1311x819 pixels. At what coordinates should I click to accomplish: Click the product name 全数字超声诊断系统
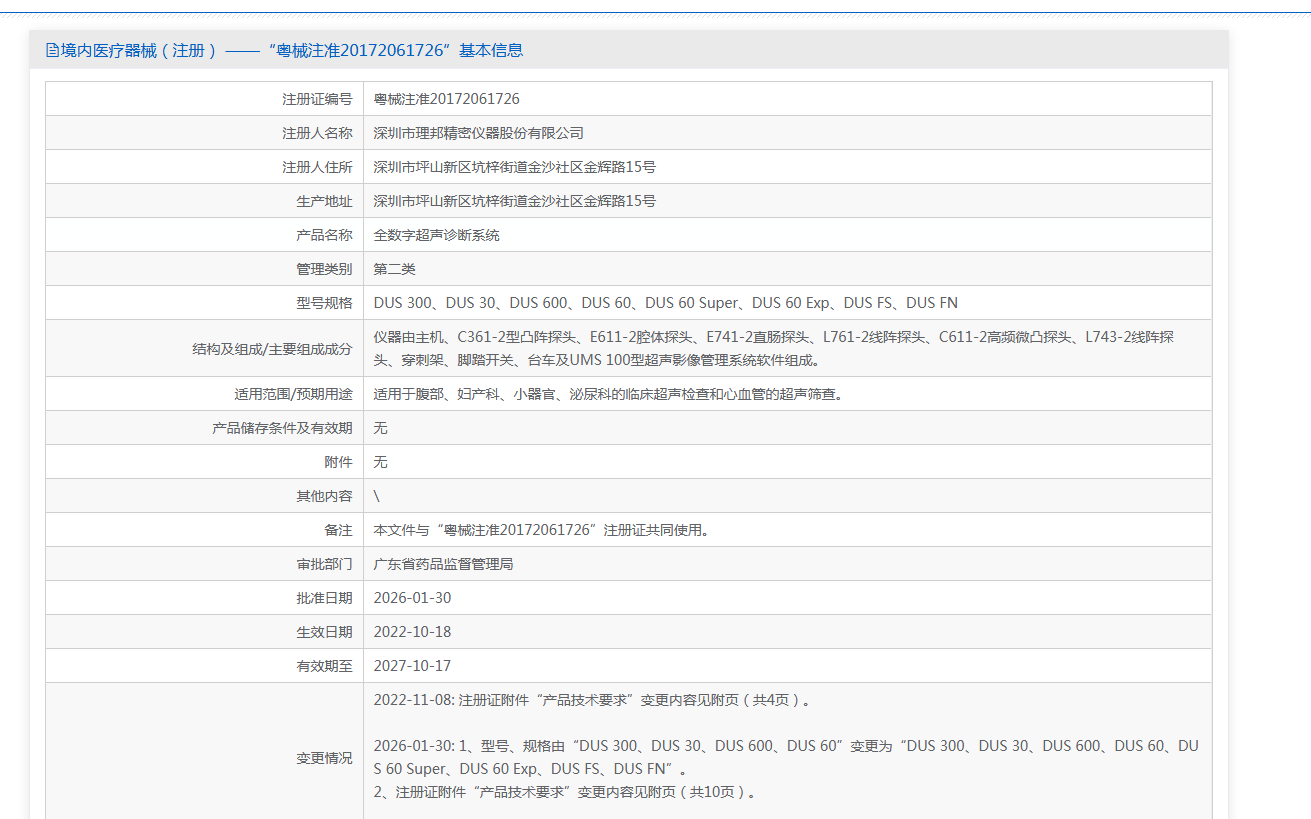coord(436,235)
